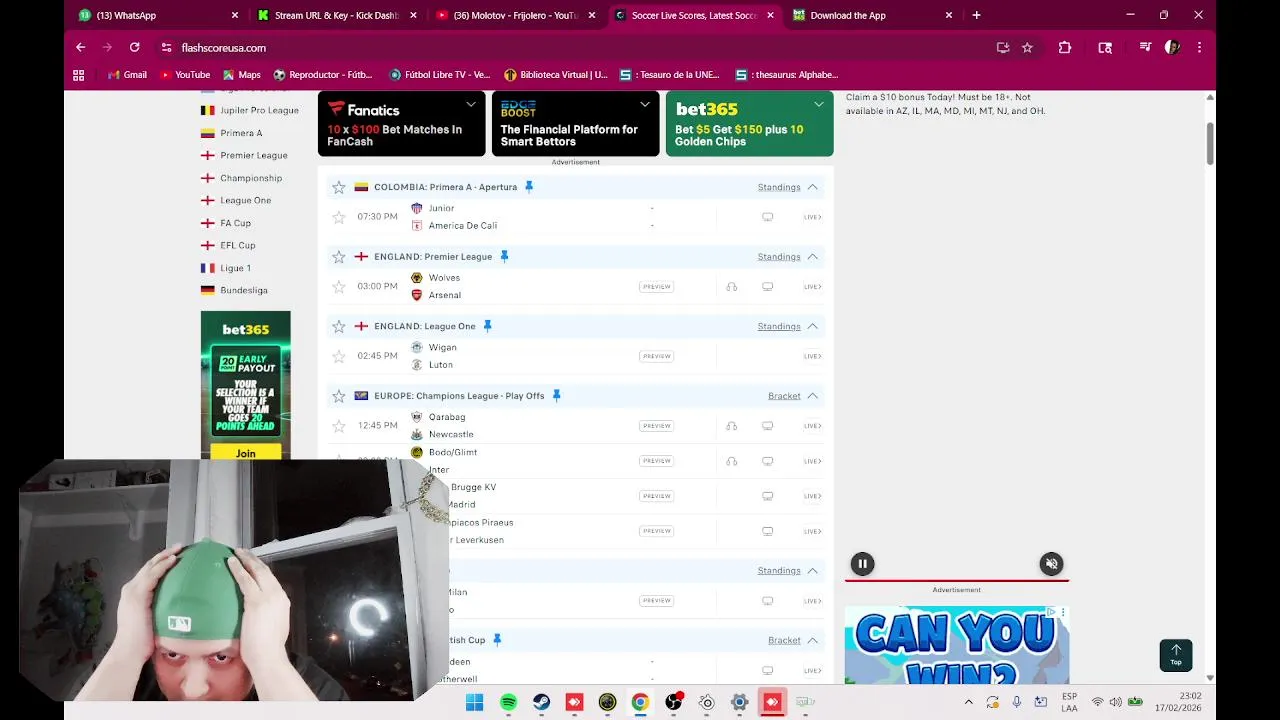1280x720 pixels.
Task: Expand the bet365 ad dropdown arrow
Action: point(819,104)
